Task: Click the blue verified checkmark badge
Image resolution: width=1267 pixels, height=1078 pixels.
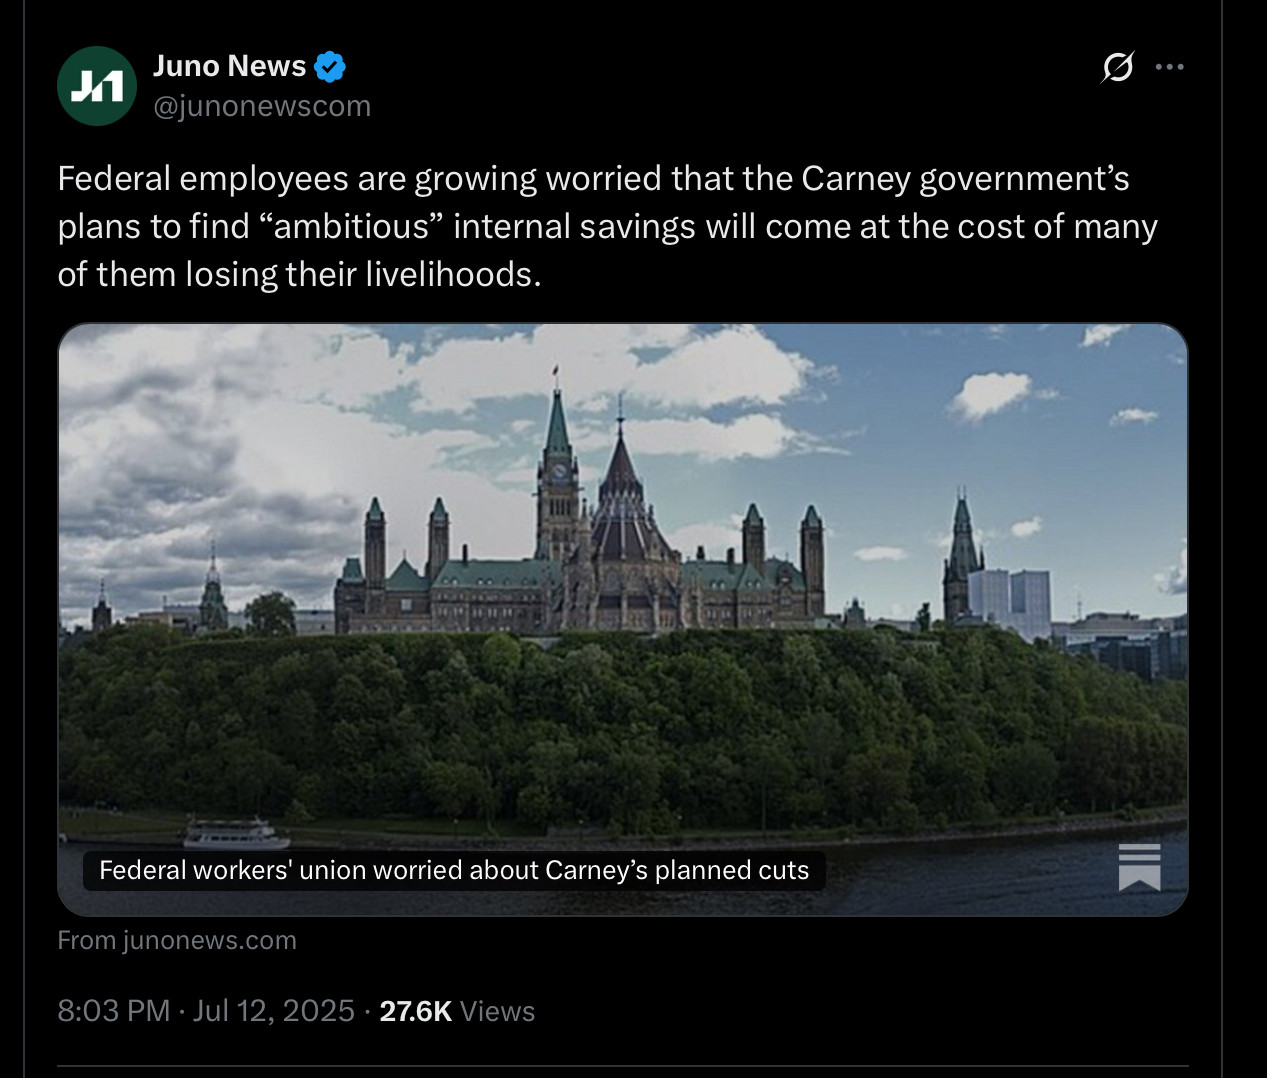Action: (330, 67)
